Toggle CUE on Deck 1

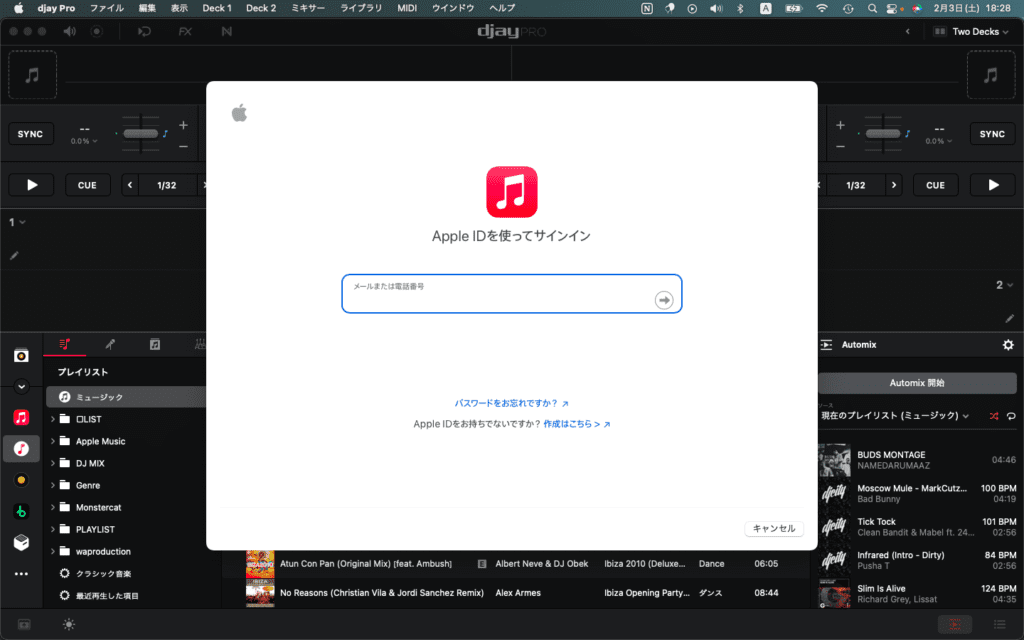point(87,185)
